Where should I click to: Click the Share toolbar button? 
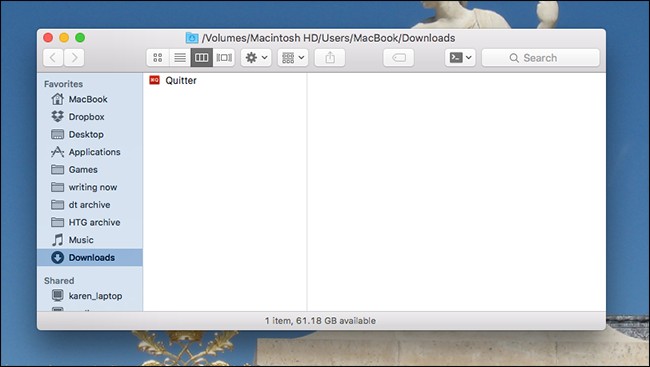pyautogui.click(x=330, y=58)
